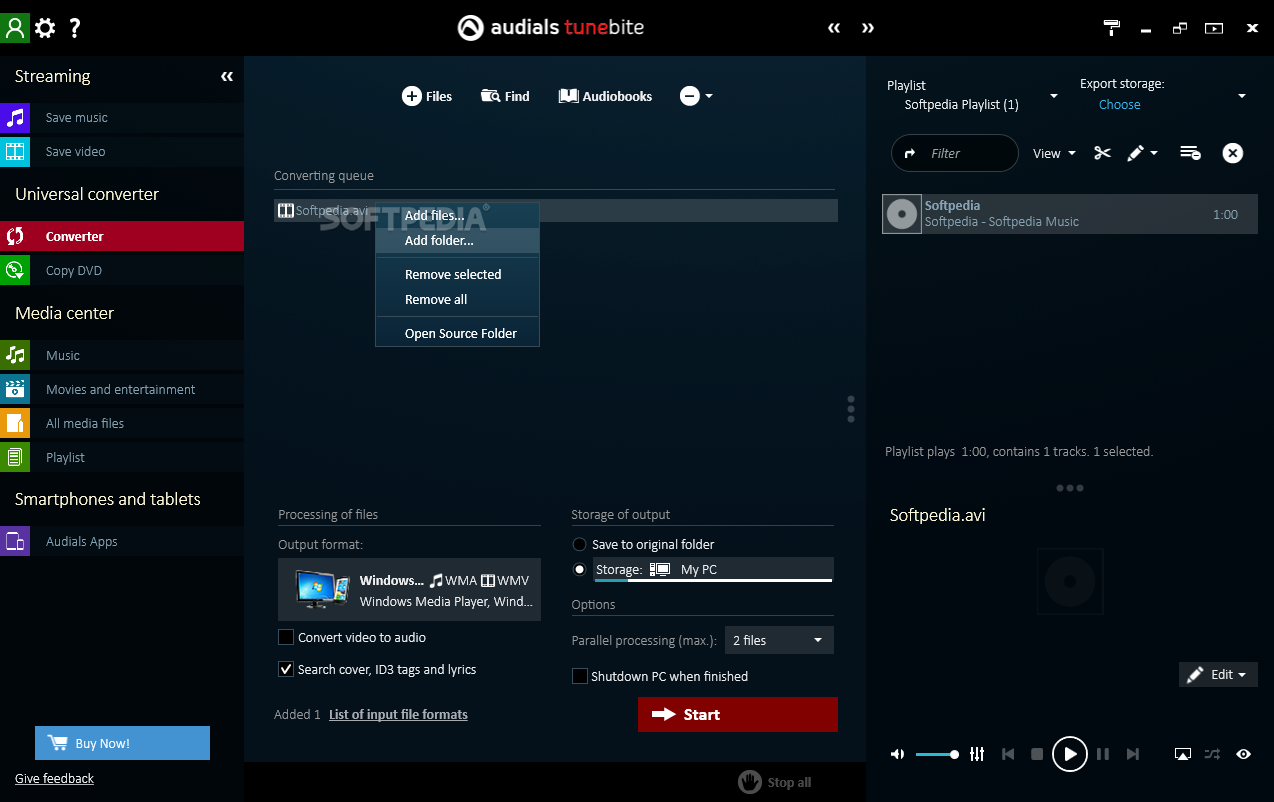Add Files to the converting queue
This screenshot has width=1274, height=802.
coord(427,96)
